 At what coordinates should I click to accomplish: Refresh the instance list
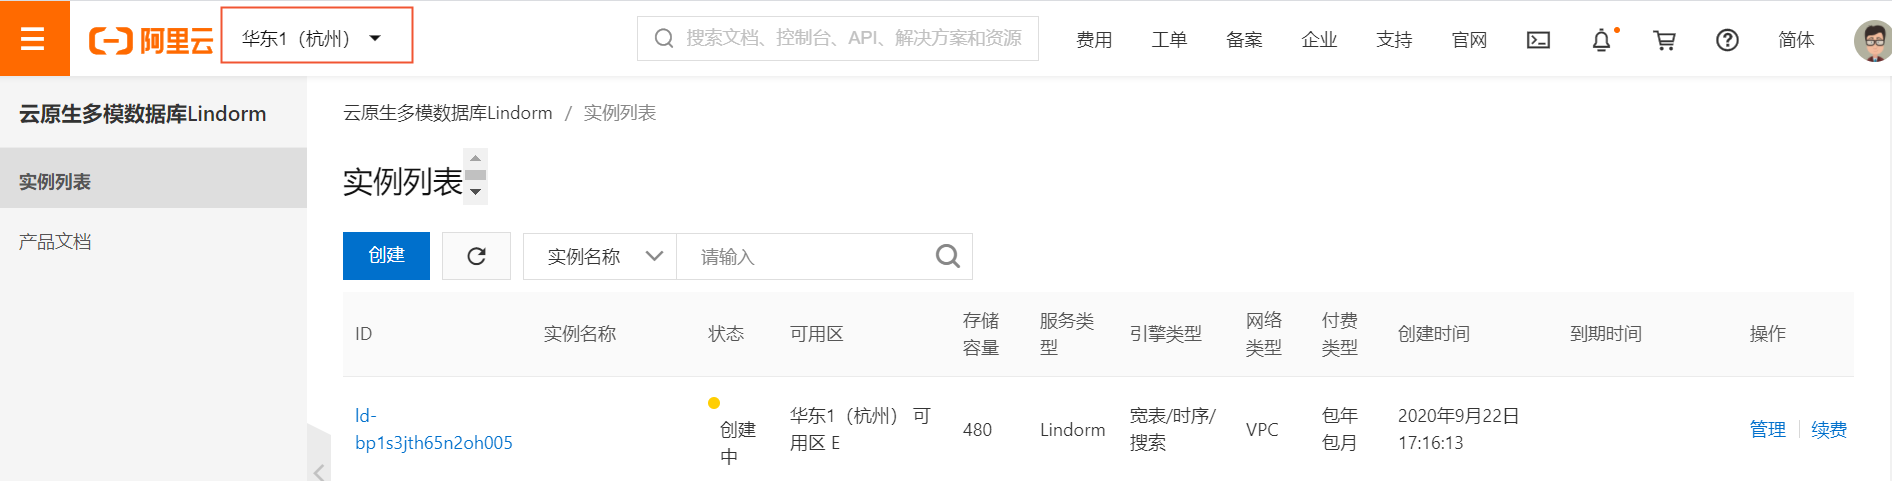[477, 256]
